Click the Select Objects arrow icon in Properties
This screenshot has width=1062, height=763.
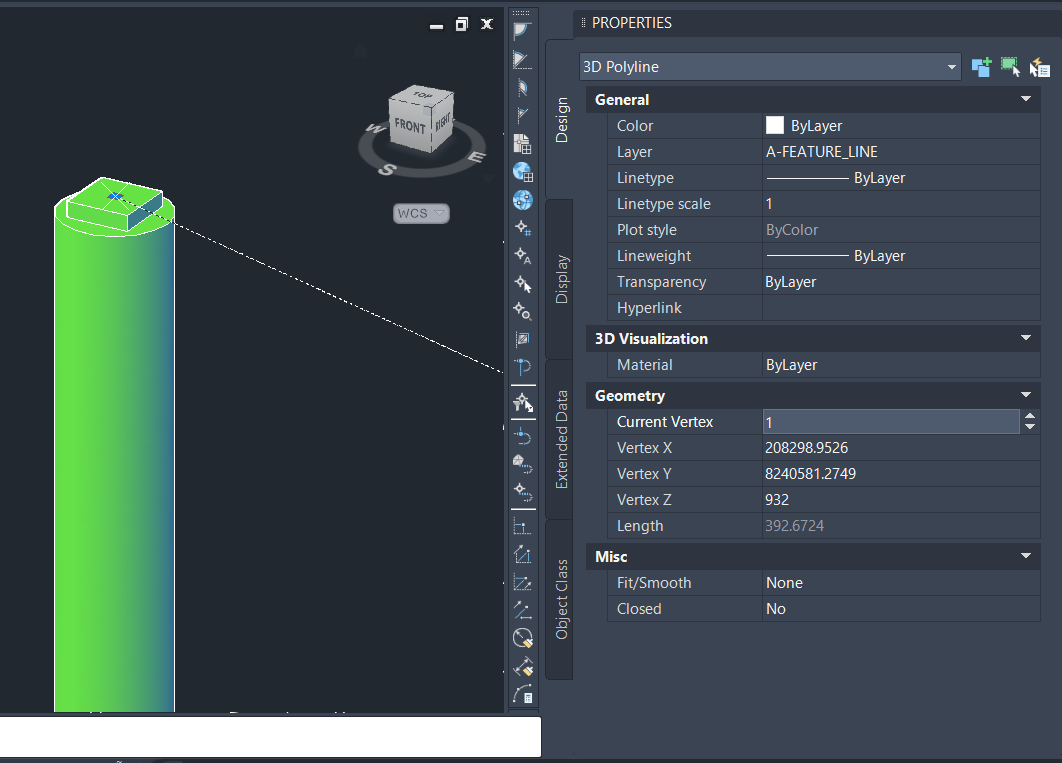(1010, 67)
